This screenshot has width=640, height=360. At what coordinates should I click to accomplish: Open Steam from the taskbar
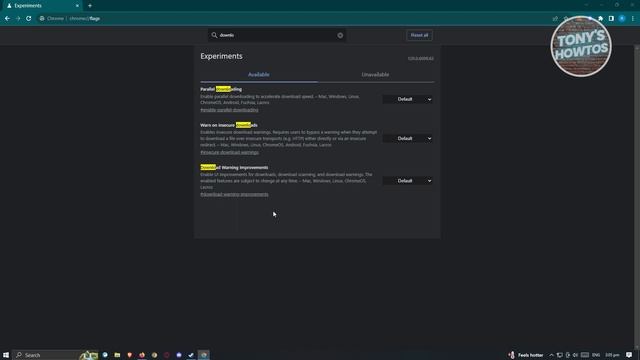(191, 355)
